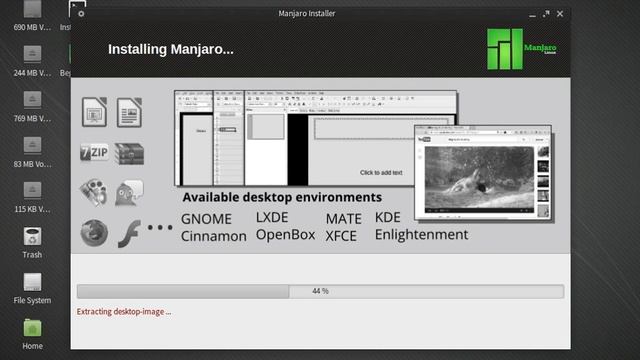Click the LibreOffice Impress presentation icon
Image resolution: width=640 pixels, height=360 pixels.
94,112
